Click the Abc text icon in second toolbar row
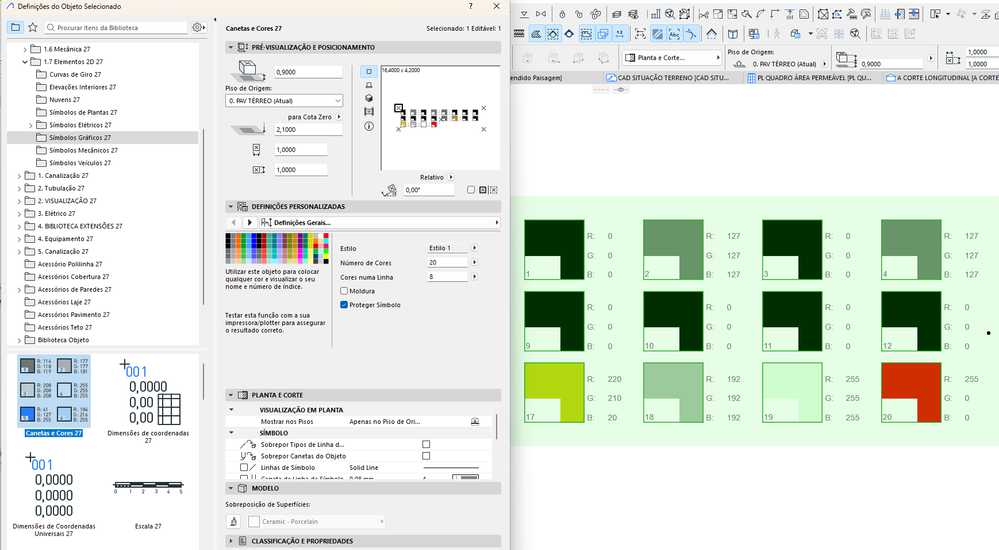Image resolution: width=999 pixels, height=550 pixels. point(674,34)
